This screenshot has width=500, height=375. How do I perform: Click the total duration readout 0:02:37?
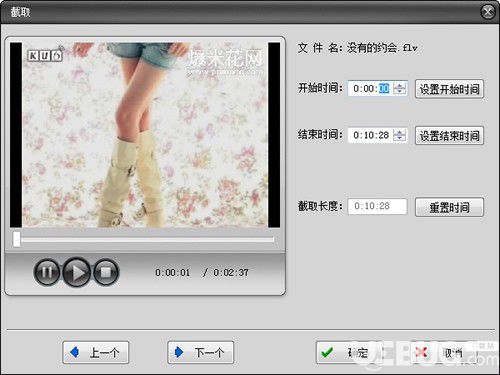tap(231, 273)
